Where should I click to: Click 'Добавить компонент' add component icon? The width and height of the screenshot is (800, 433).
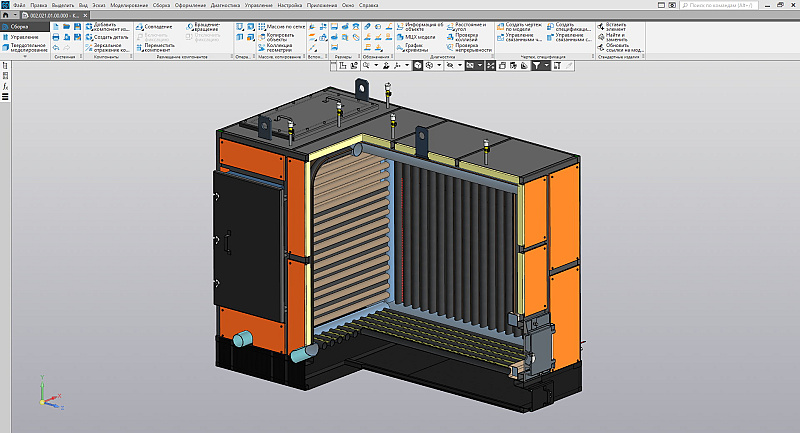click(89, 25)
